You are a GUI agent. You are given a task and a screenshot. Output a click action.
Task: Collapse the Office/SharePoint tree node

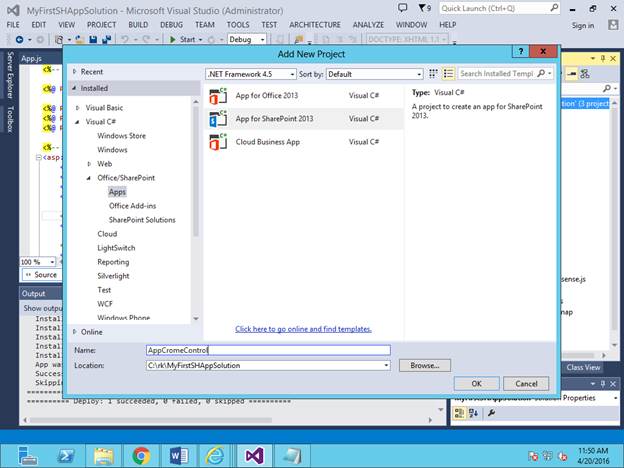coord(90,178)
